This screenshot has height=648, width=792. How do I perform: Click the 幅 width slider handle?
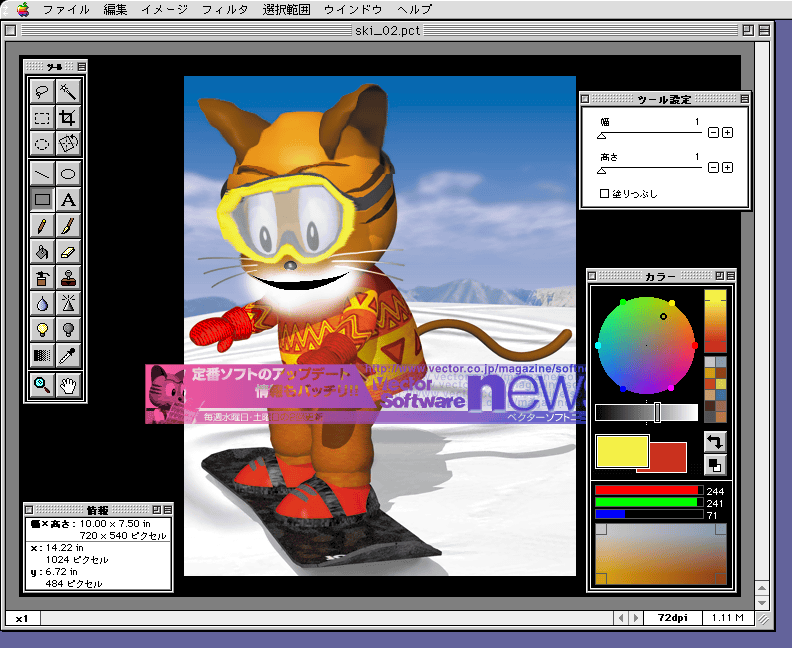coord(602,135)
